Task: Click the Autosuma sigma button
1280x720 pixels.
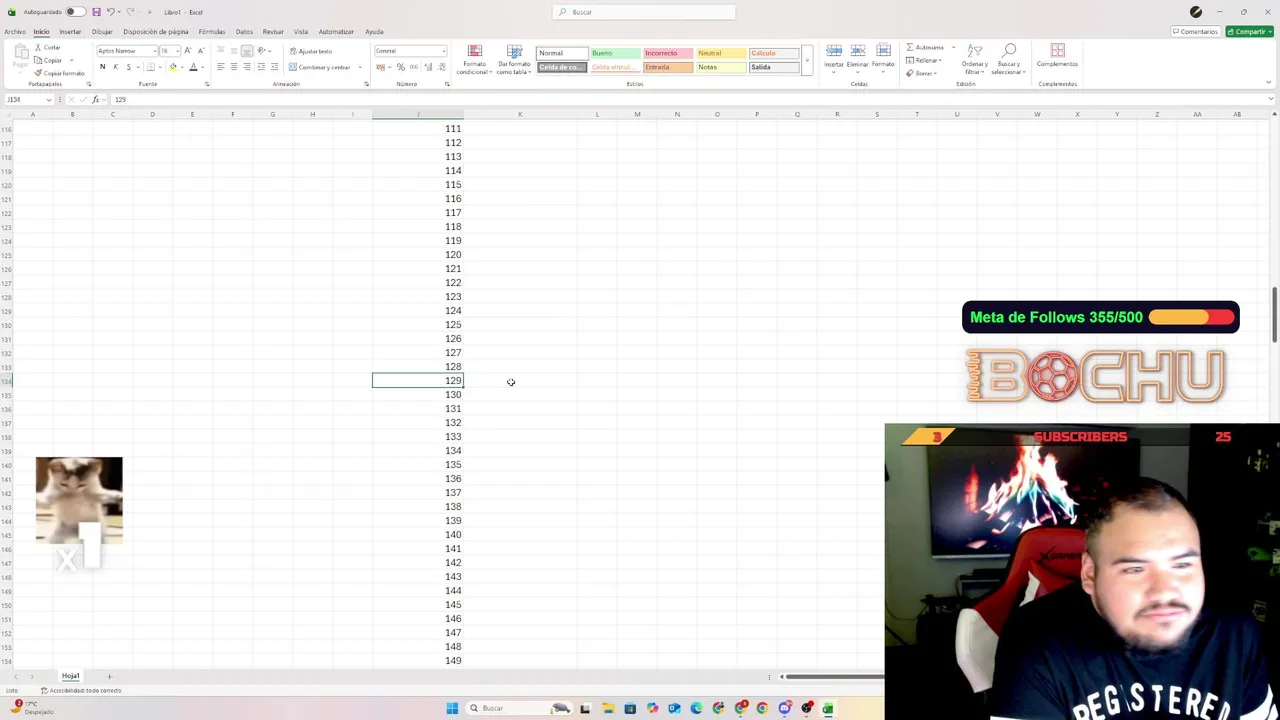Action: tap(927, 47)
